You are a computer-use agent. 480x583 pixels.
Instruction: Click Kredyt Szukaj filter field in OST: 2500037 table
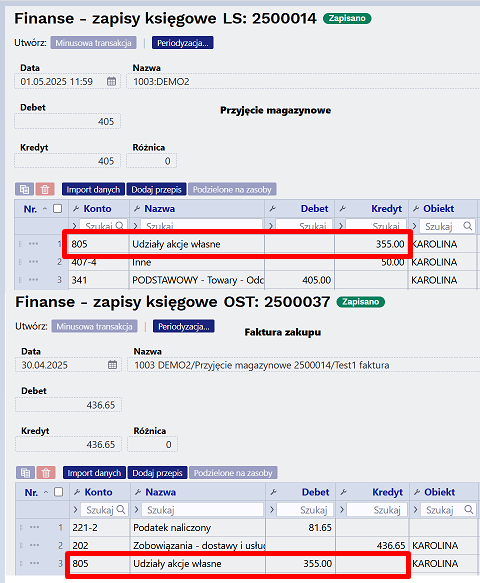click(377, 509)
